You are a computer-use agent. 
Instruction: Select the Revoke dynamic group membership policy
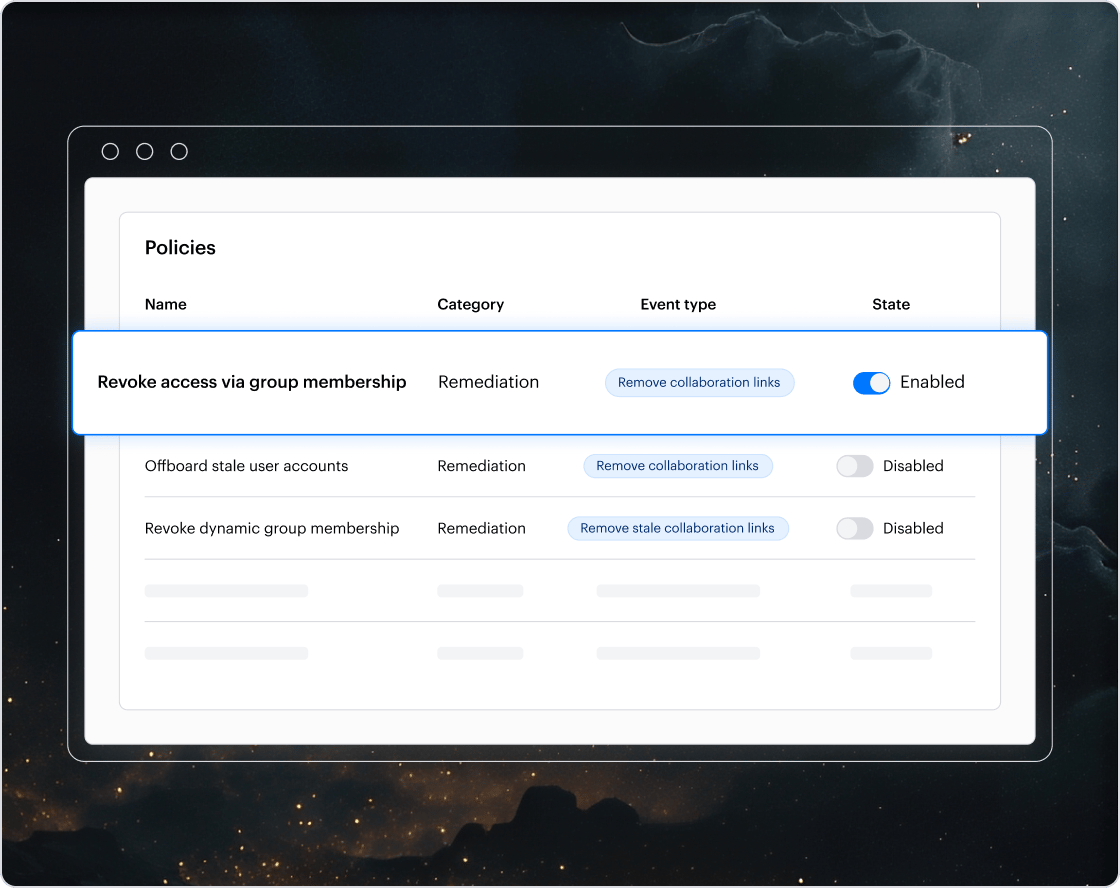(x=272, y=528)
